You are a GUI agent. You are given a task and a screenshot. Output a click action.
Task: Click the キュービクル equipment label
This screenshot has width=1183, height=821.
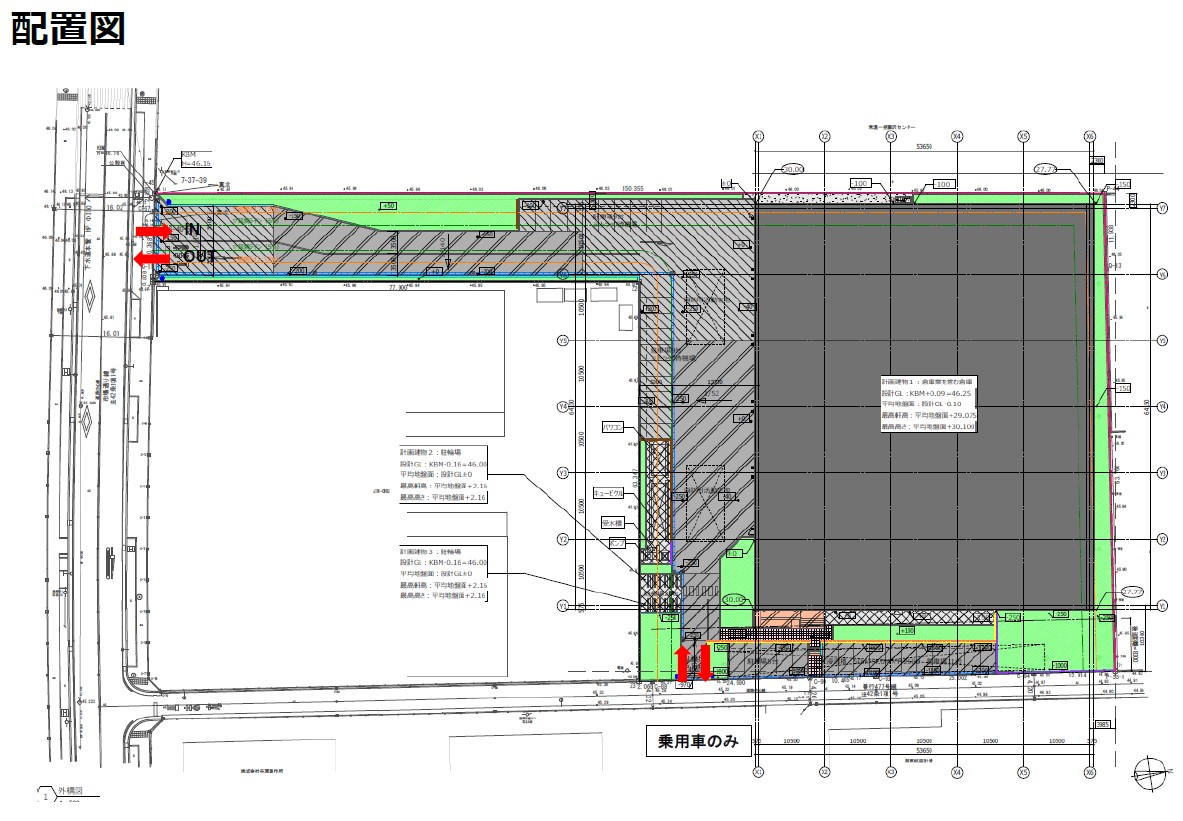[x=609, y=493]
